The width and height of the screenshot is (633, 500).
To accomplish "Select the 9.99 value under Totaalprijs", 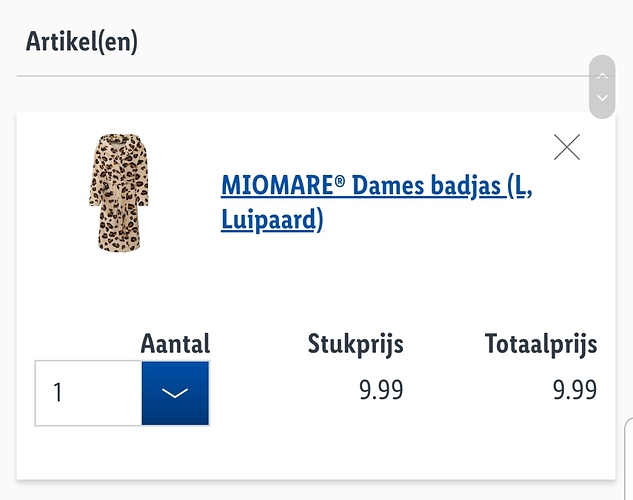I will (x=574, y=390).
